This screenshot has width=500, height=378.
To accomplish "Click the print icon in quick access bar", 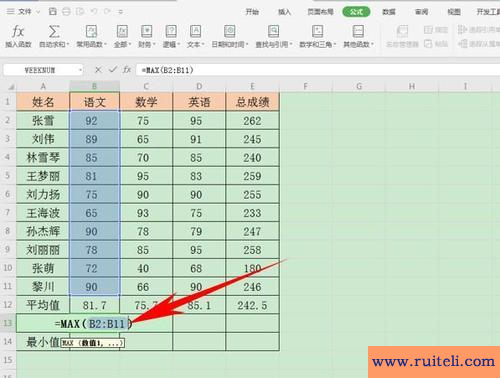I will tap(67, 12).
